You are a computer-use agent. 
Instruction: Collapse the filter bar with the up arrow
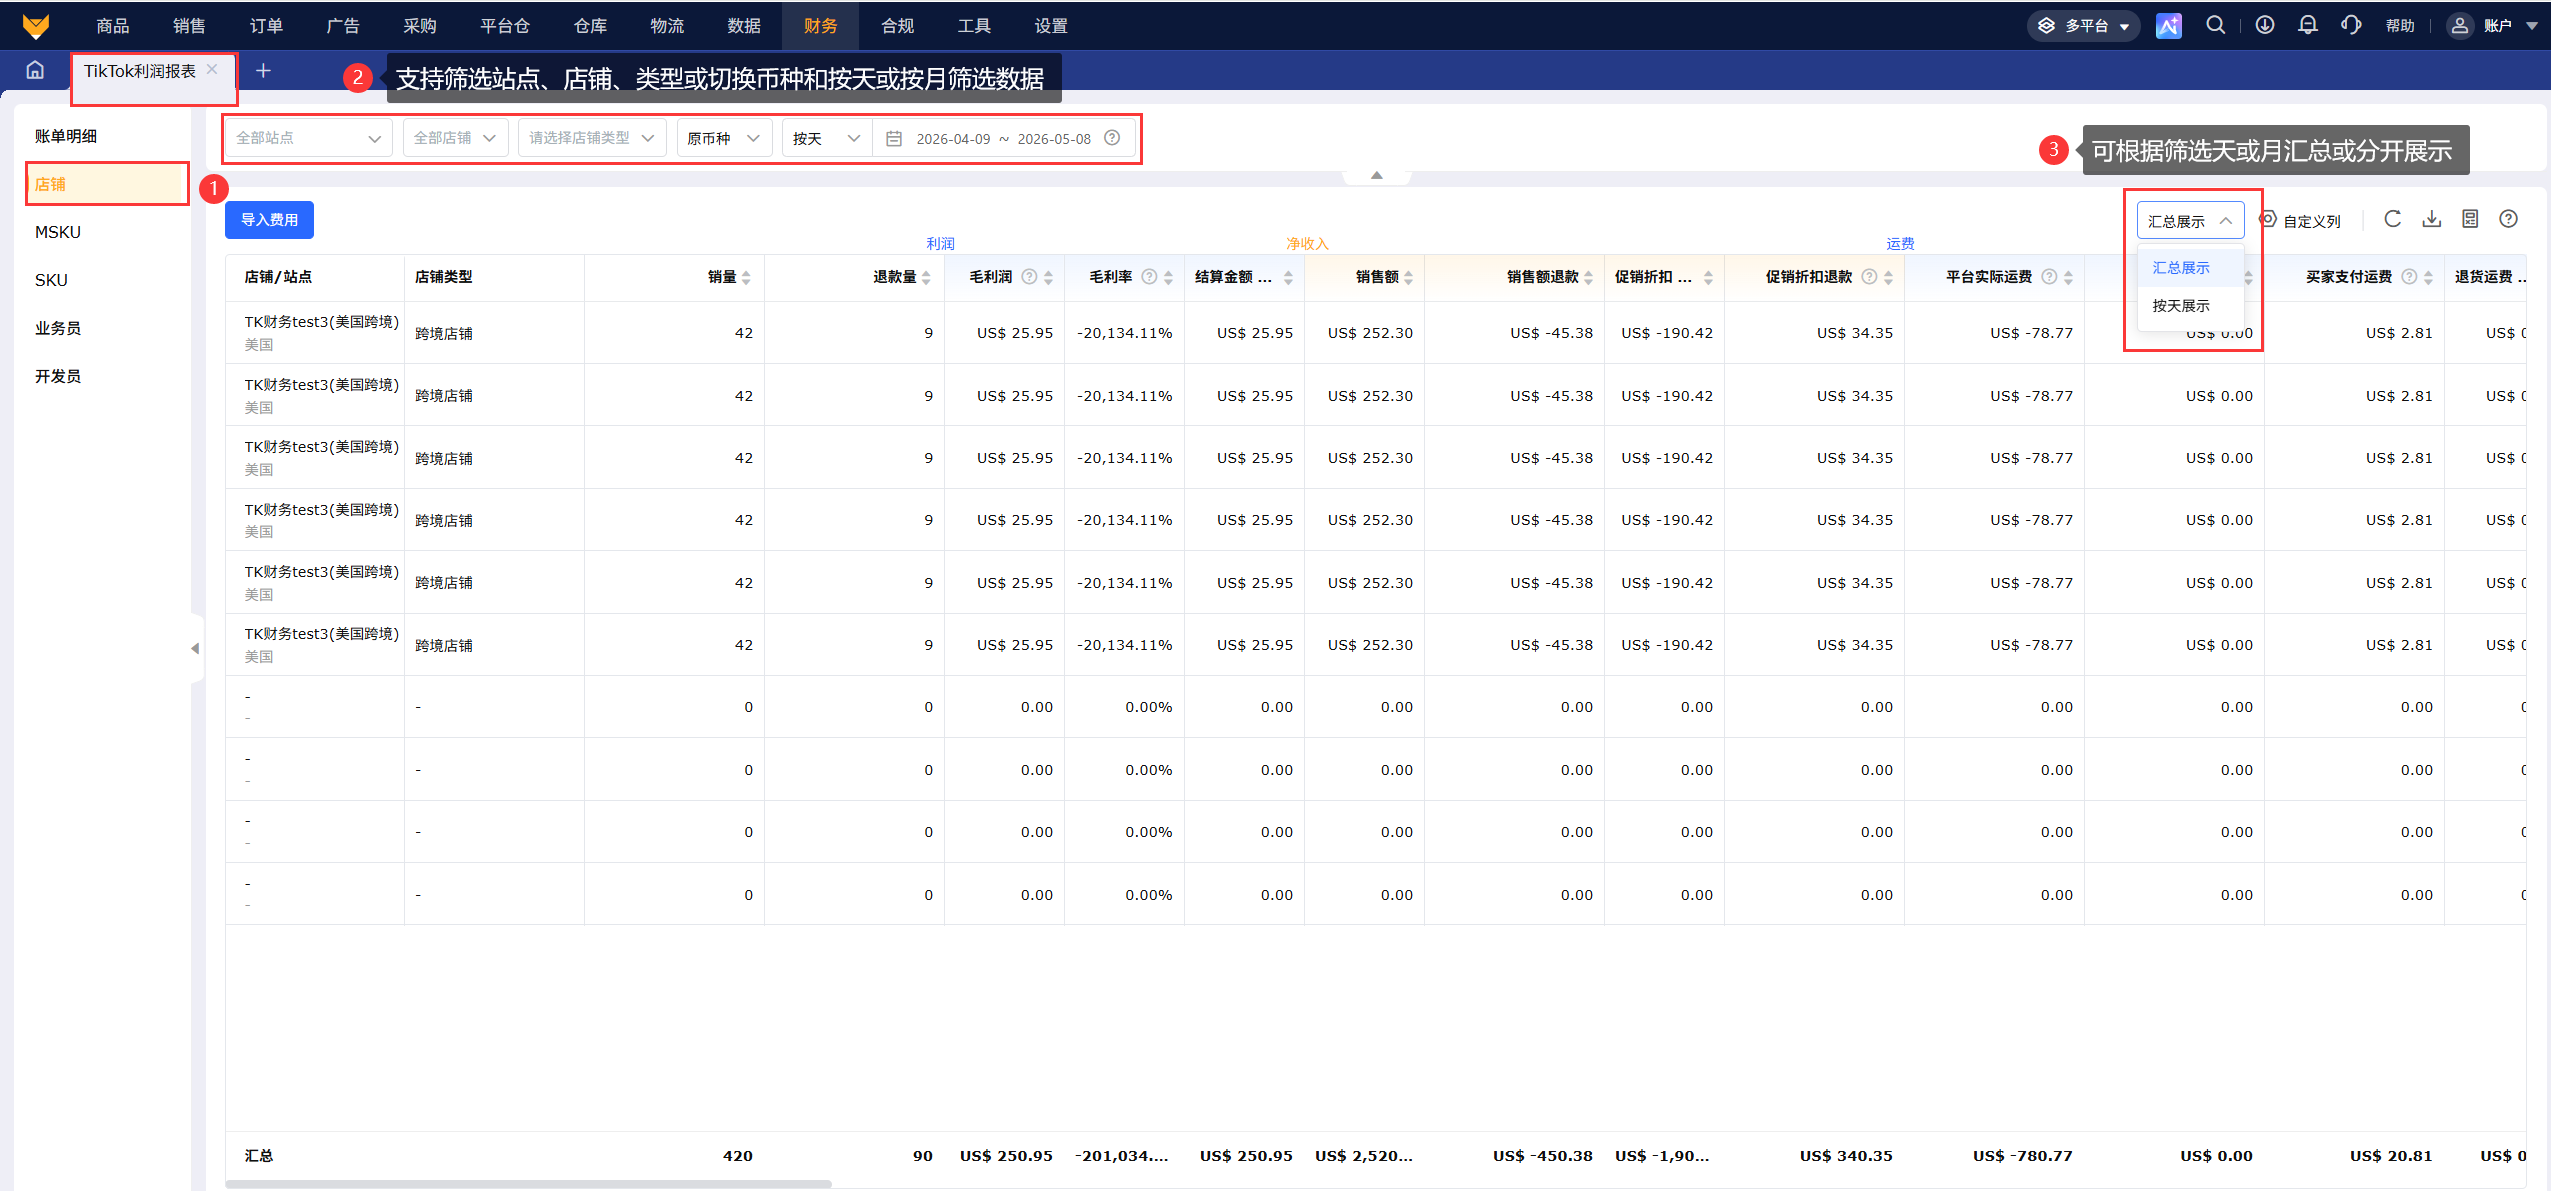(x=1377, y=175)
